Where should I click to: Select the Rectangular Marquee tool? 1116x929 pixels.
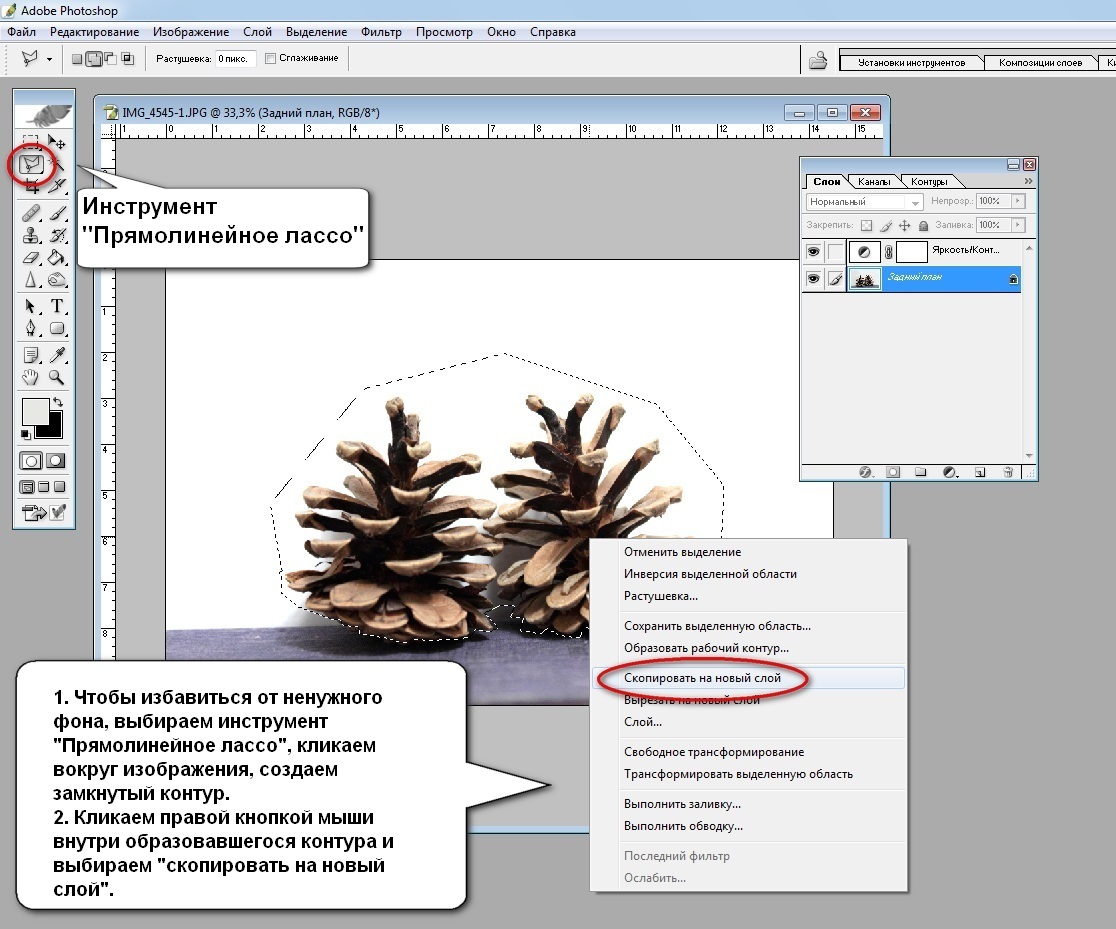click(x=31, y=141)
